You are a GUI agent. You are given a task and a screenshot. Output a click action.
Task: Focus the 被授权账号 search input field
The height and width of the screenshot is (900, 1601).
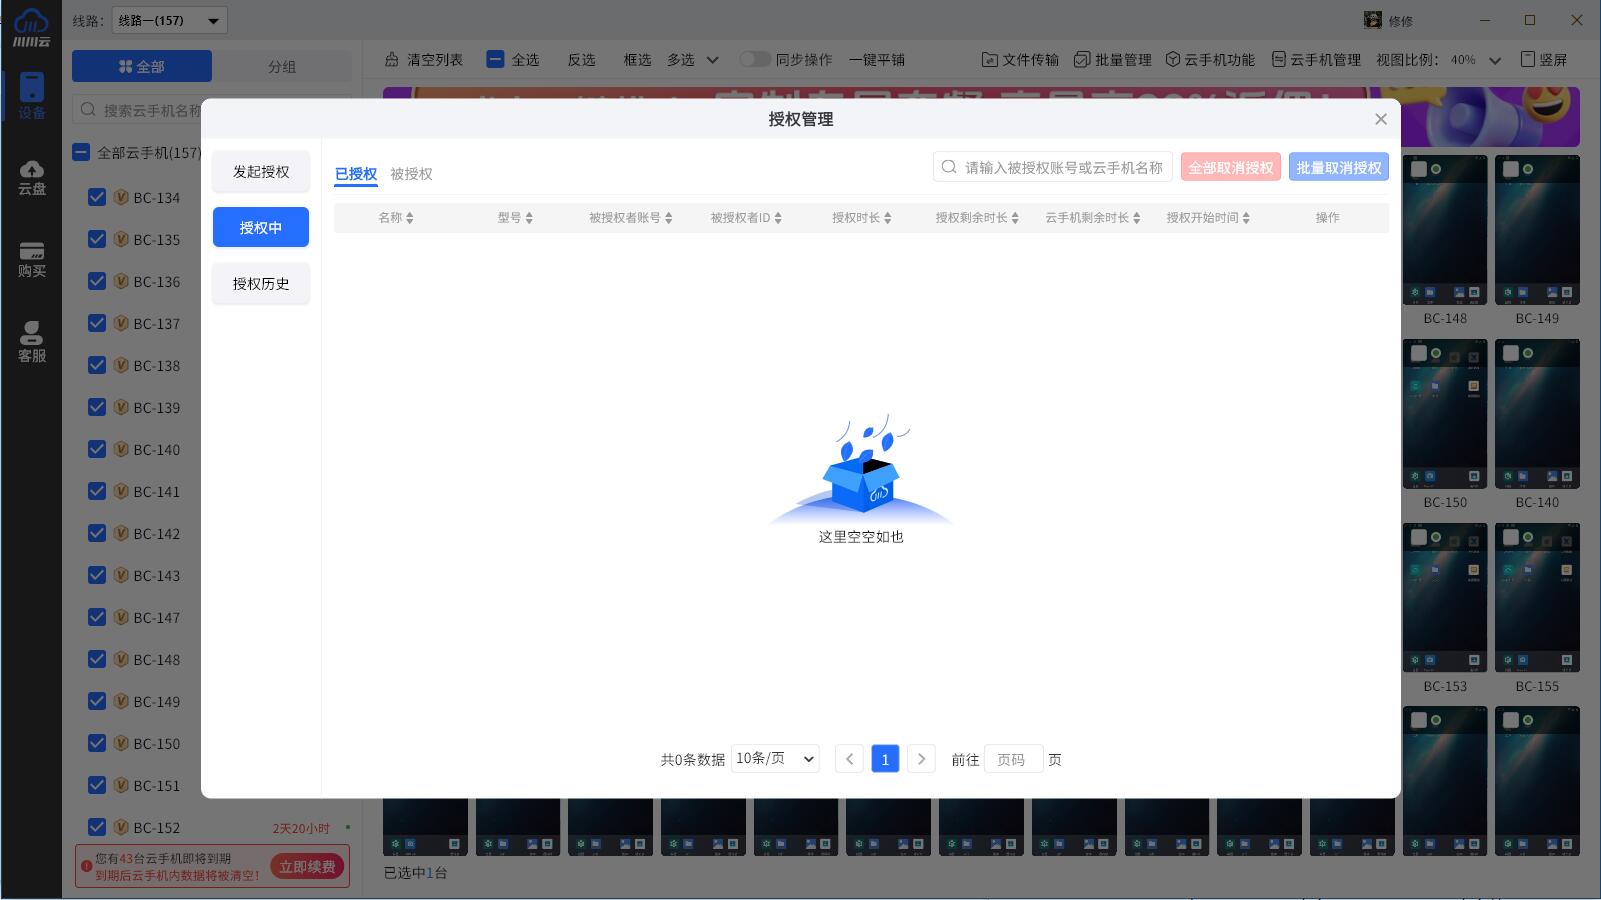coord(1062,168)
